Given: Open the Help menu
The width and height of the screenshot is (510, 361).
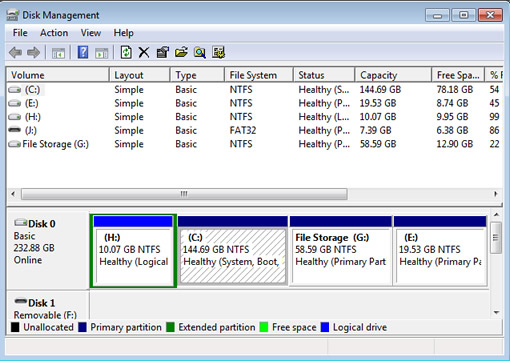Looking at the screenshot, I should [x=123, y=33].
